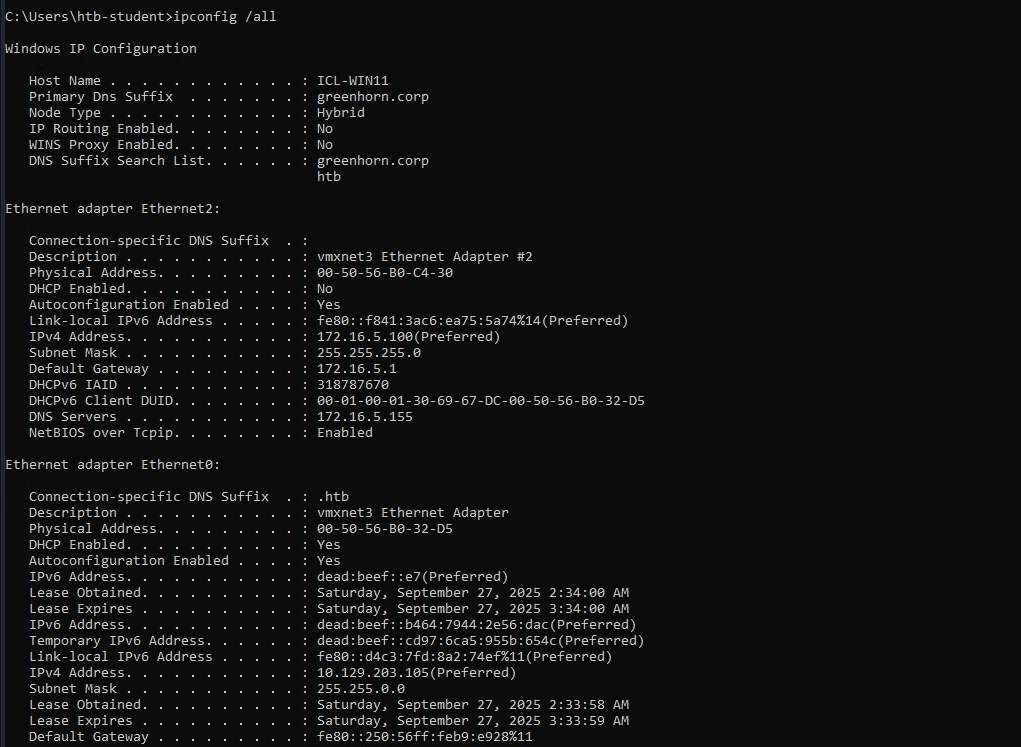
Task: Click the subnet mask 255.255.0.0
Action: pos(360,689)
